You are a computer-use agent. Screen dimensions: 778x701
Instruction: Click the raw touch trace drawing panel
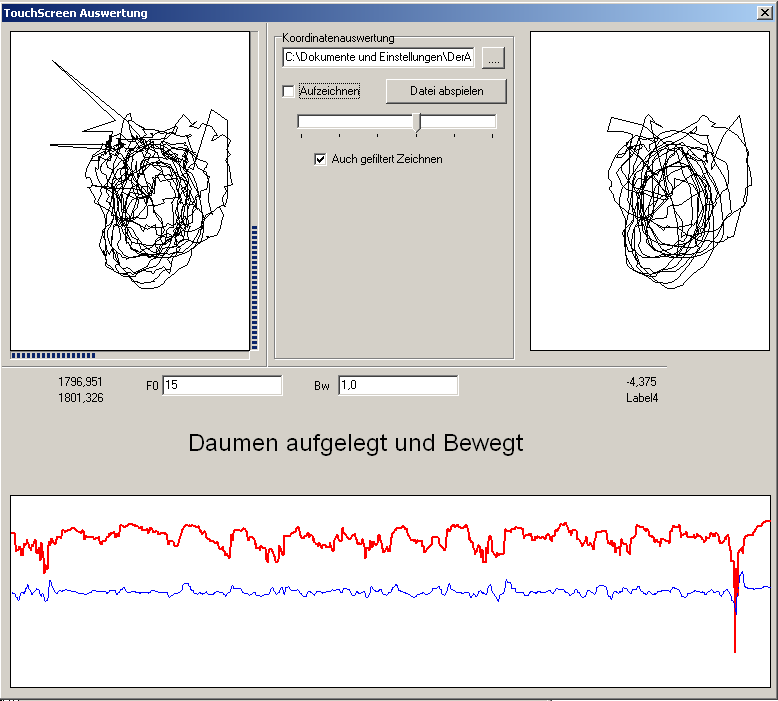pos(130,191)
